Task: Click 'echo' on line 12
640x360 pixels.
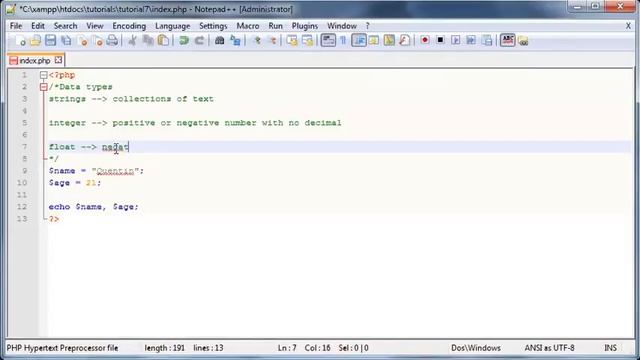Action: point(59,207)
